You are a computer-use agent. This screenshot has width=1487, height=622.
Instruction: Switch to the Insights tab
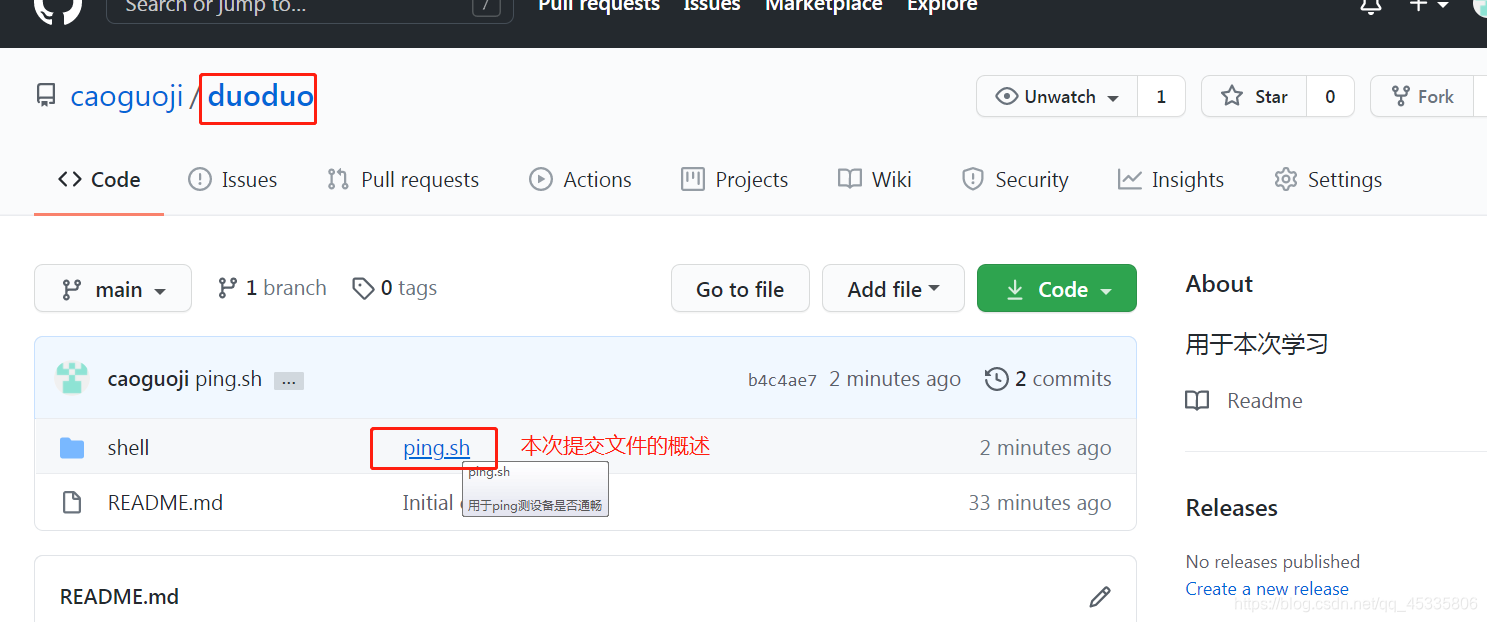tap(1171, 180)
